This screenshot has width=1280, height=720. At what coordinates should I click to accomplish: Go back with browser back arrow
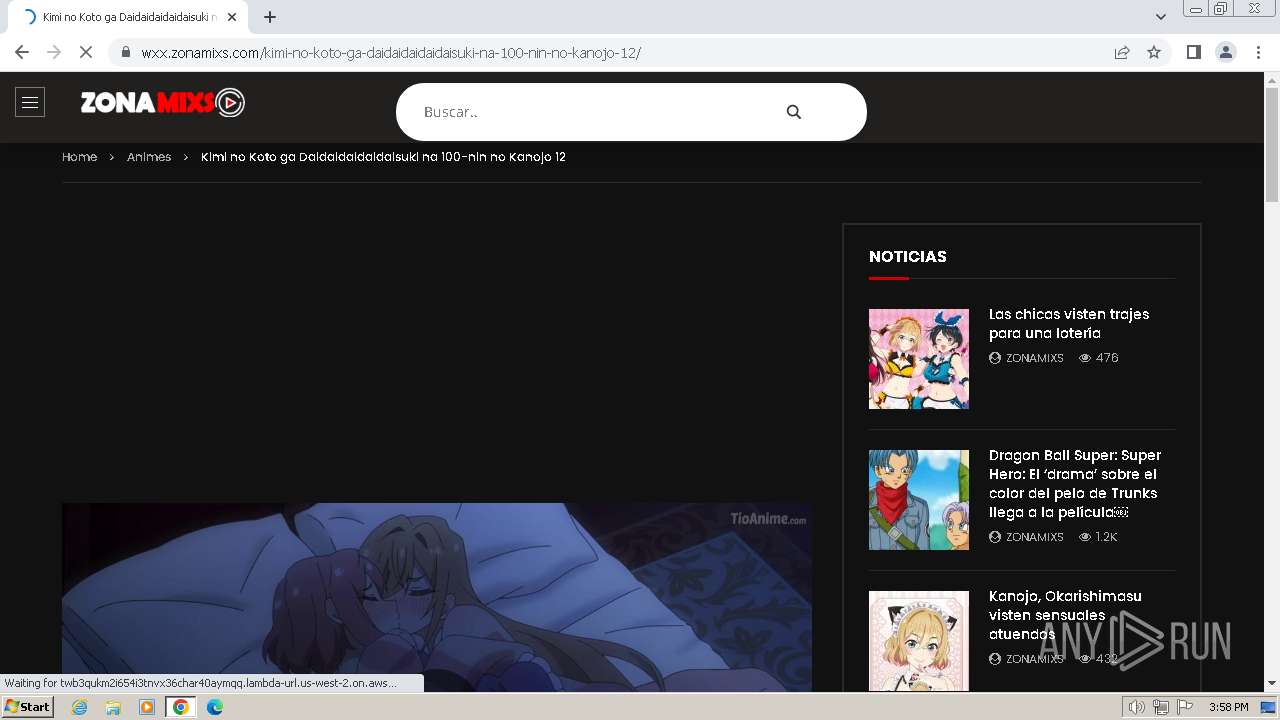pos(22,53)
